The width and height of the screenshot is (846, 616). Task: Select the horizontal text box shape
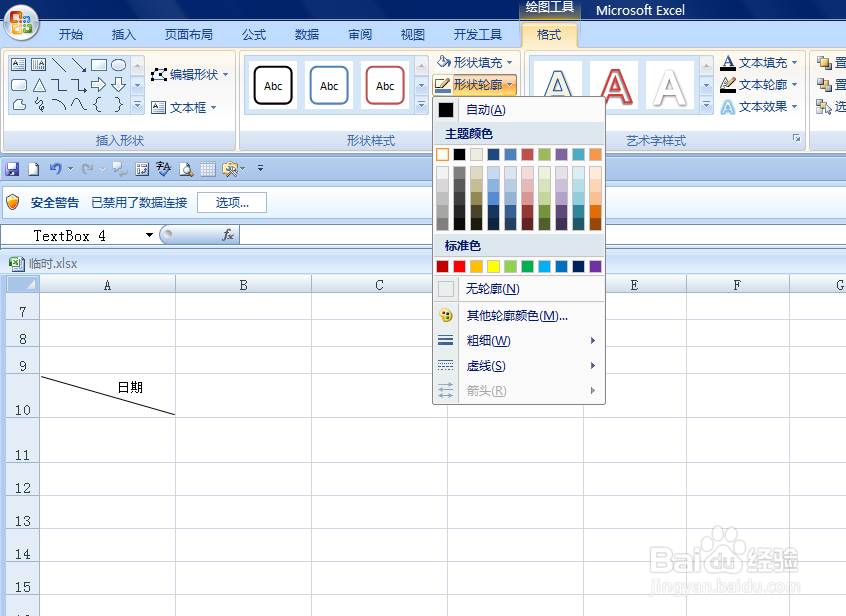18,65
